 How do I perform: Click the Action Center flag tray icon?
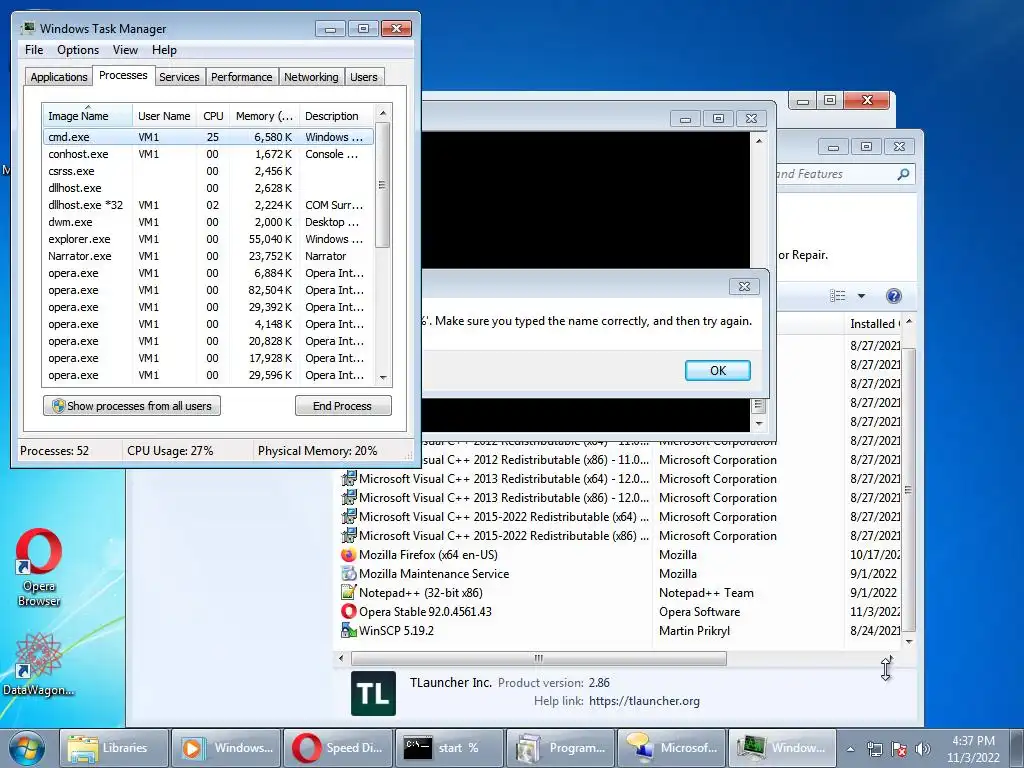coord(899,749)
